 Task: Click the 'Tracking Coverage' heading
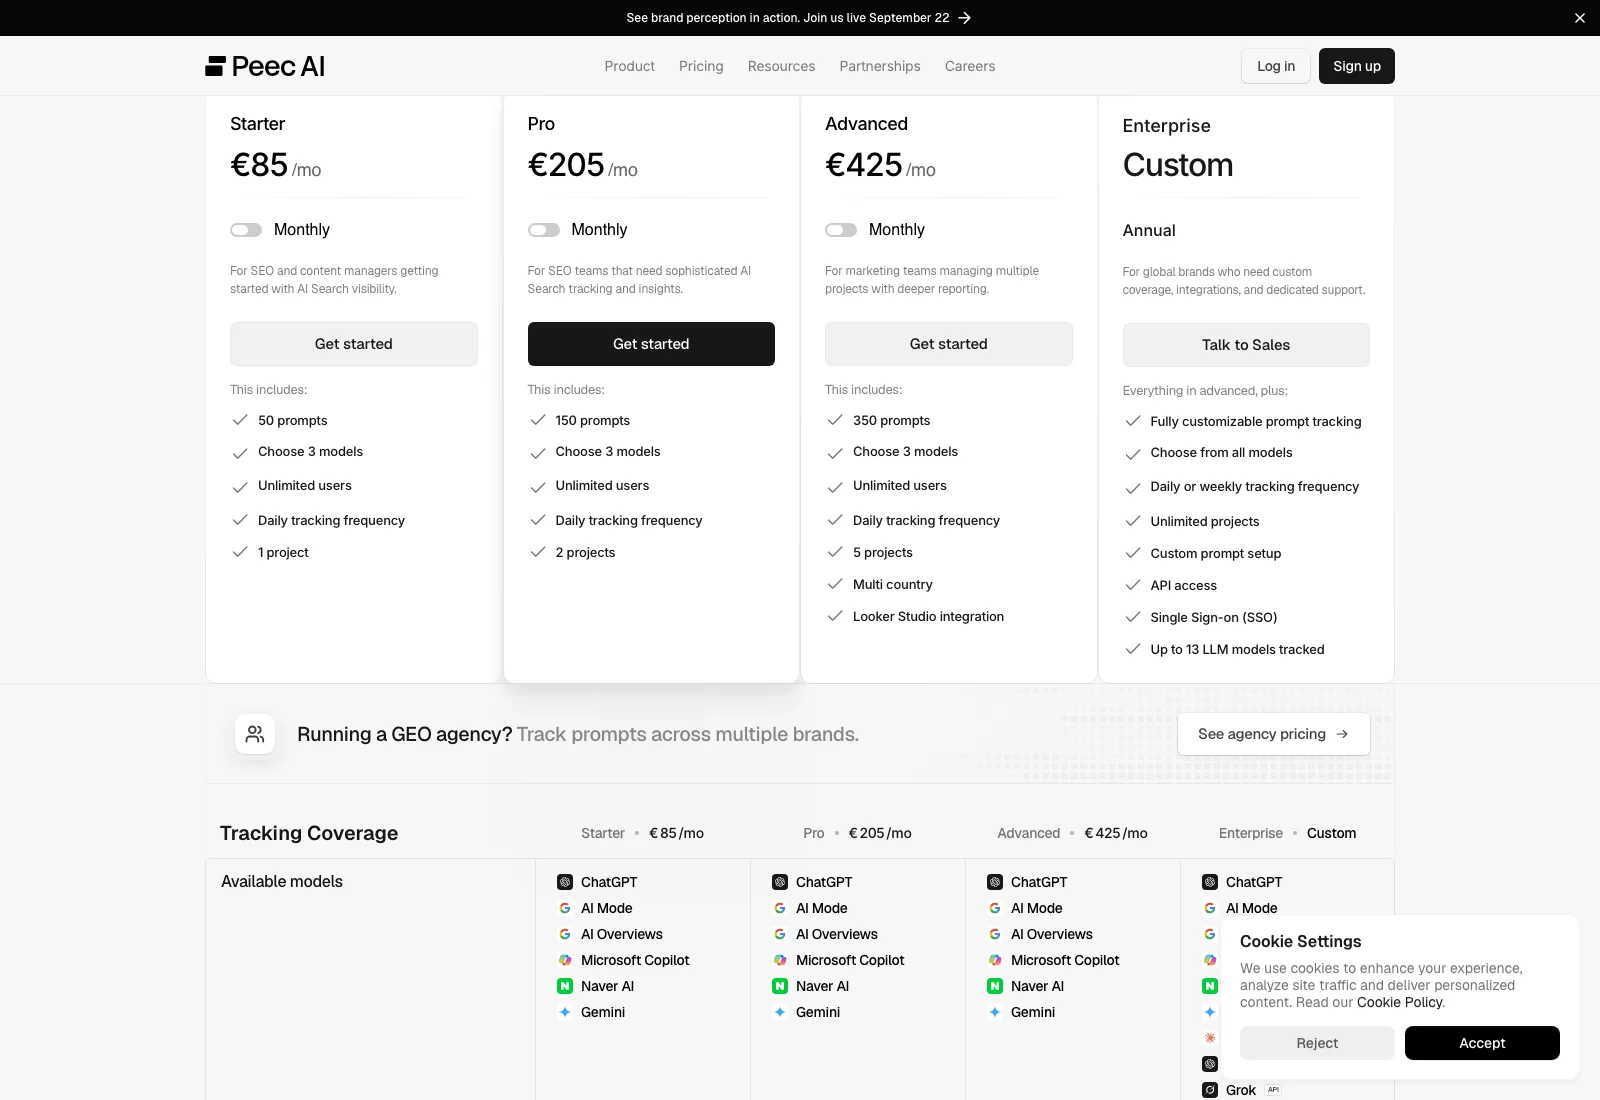[x=309, y=833]
